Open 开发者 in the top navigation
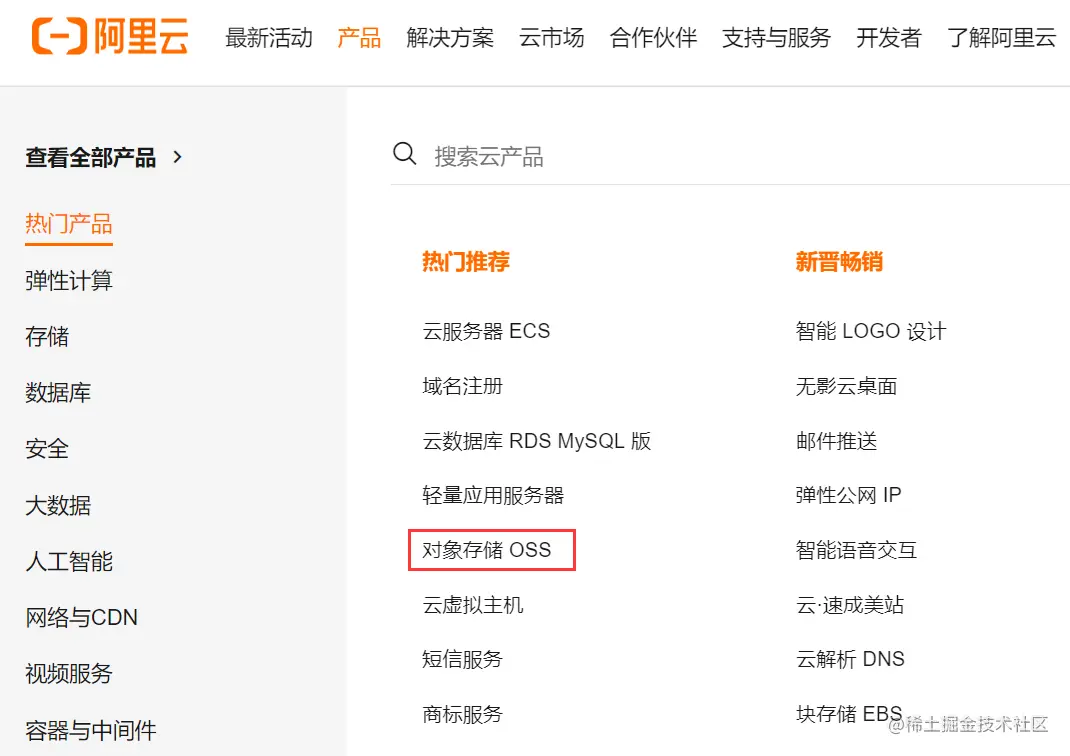This screenshot has width=1070, height=756. (x=888, y=38)
